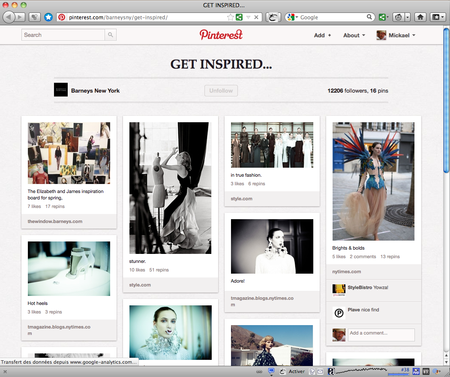Viewport: 450px width, 377px height.
Task: Open the in true fashion. runway pin
Action: pos(272,145)
